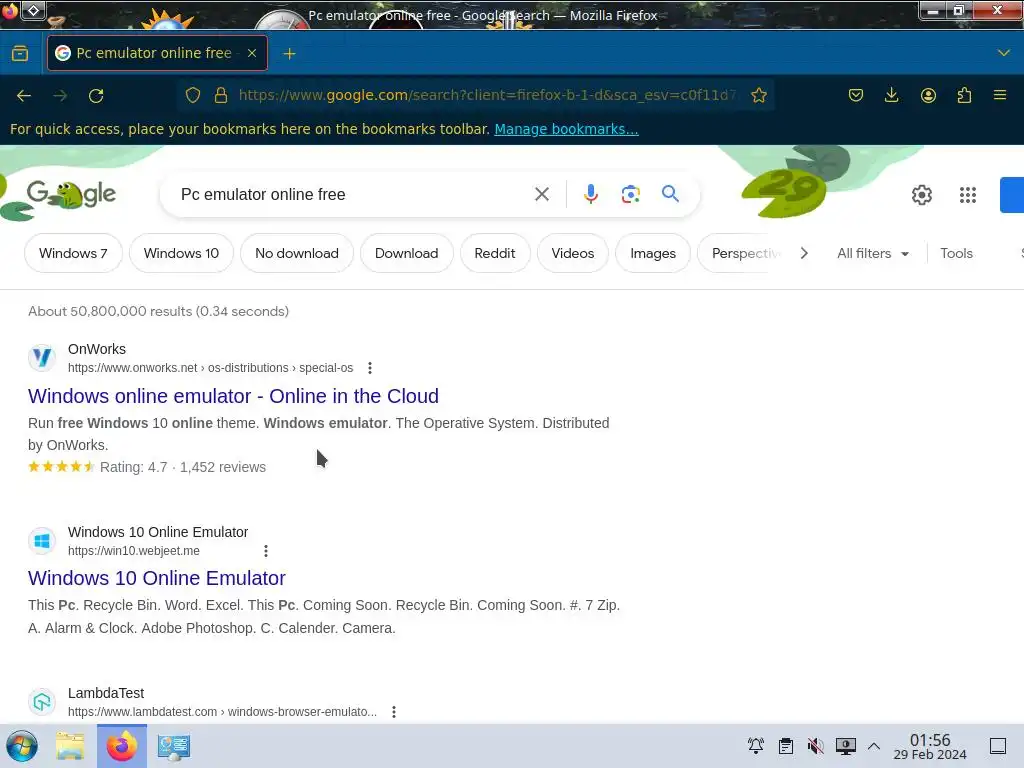Image resolution: width=1024 pixels, height=768 pixels.
Task: Open notifications bell in system tray
Action: (x=756, y=746)
